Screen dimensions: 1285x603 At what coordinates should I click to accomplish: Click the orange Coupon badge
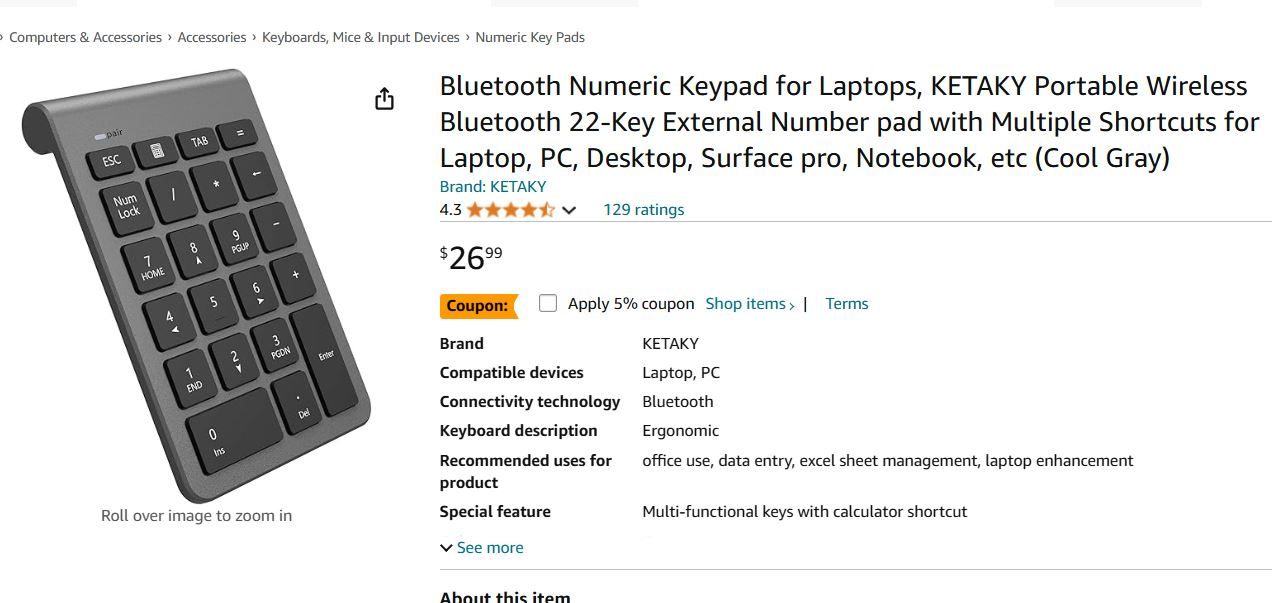[x=478, y=305]
